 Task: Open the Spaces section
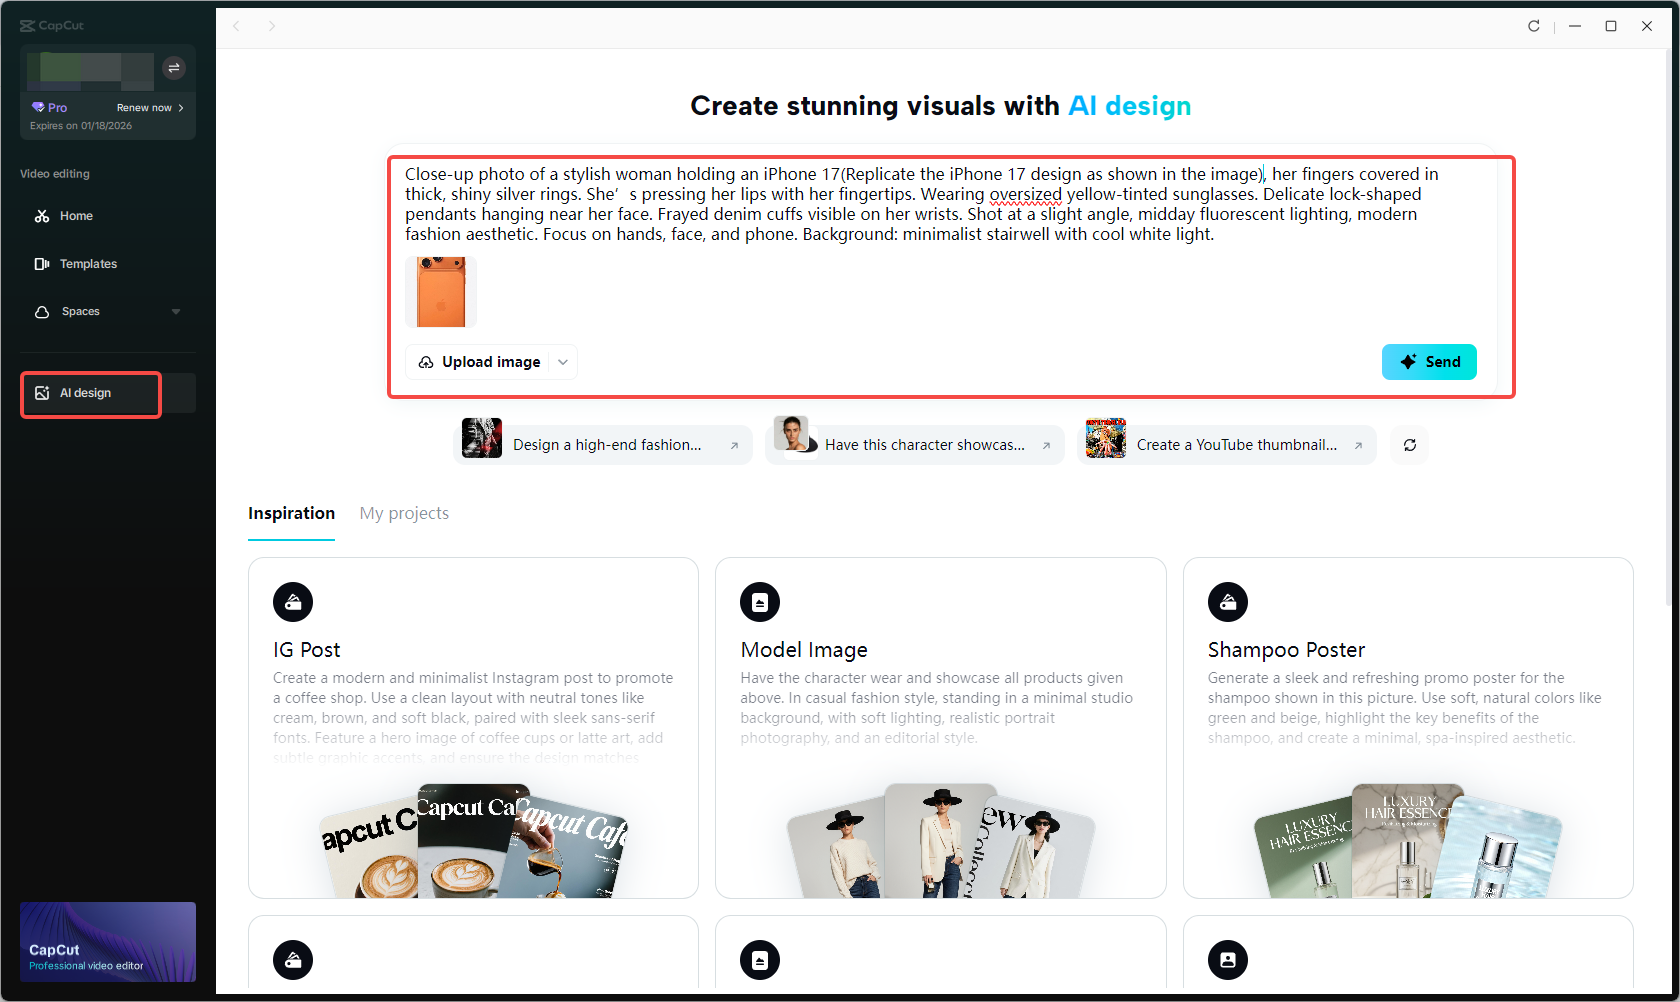[80, 311]
